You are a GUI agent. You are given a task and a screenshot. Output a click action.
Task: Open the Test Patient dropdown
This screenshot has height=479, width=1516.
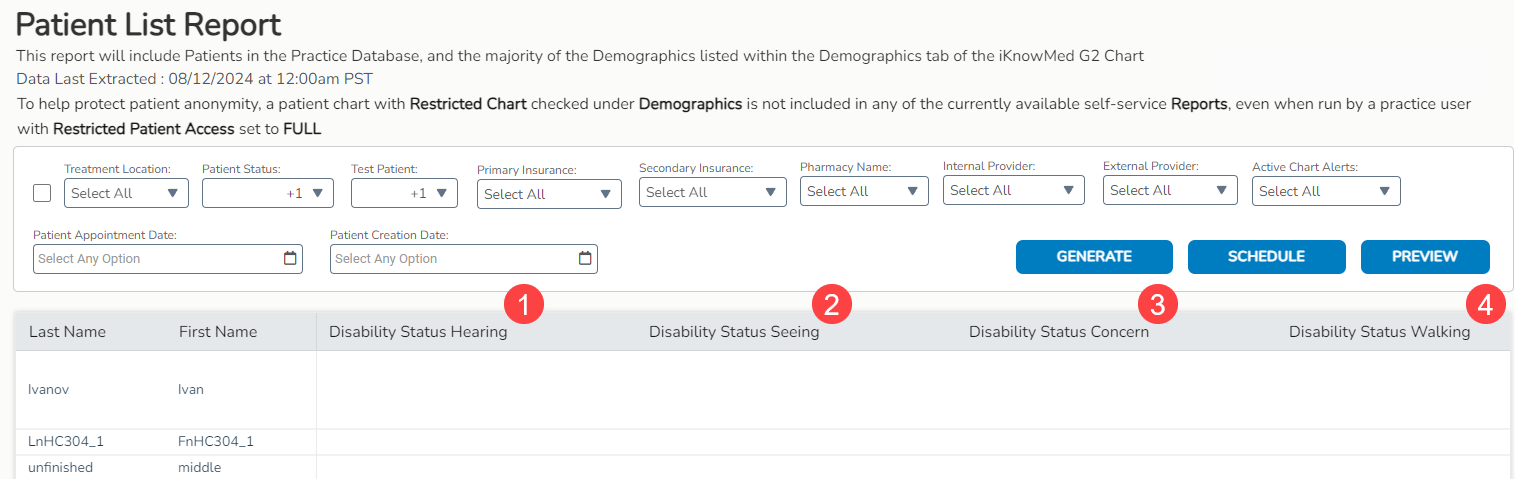404,193
